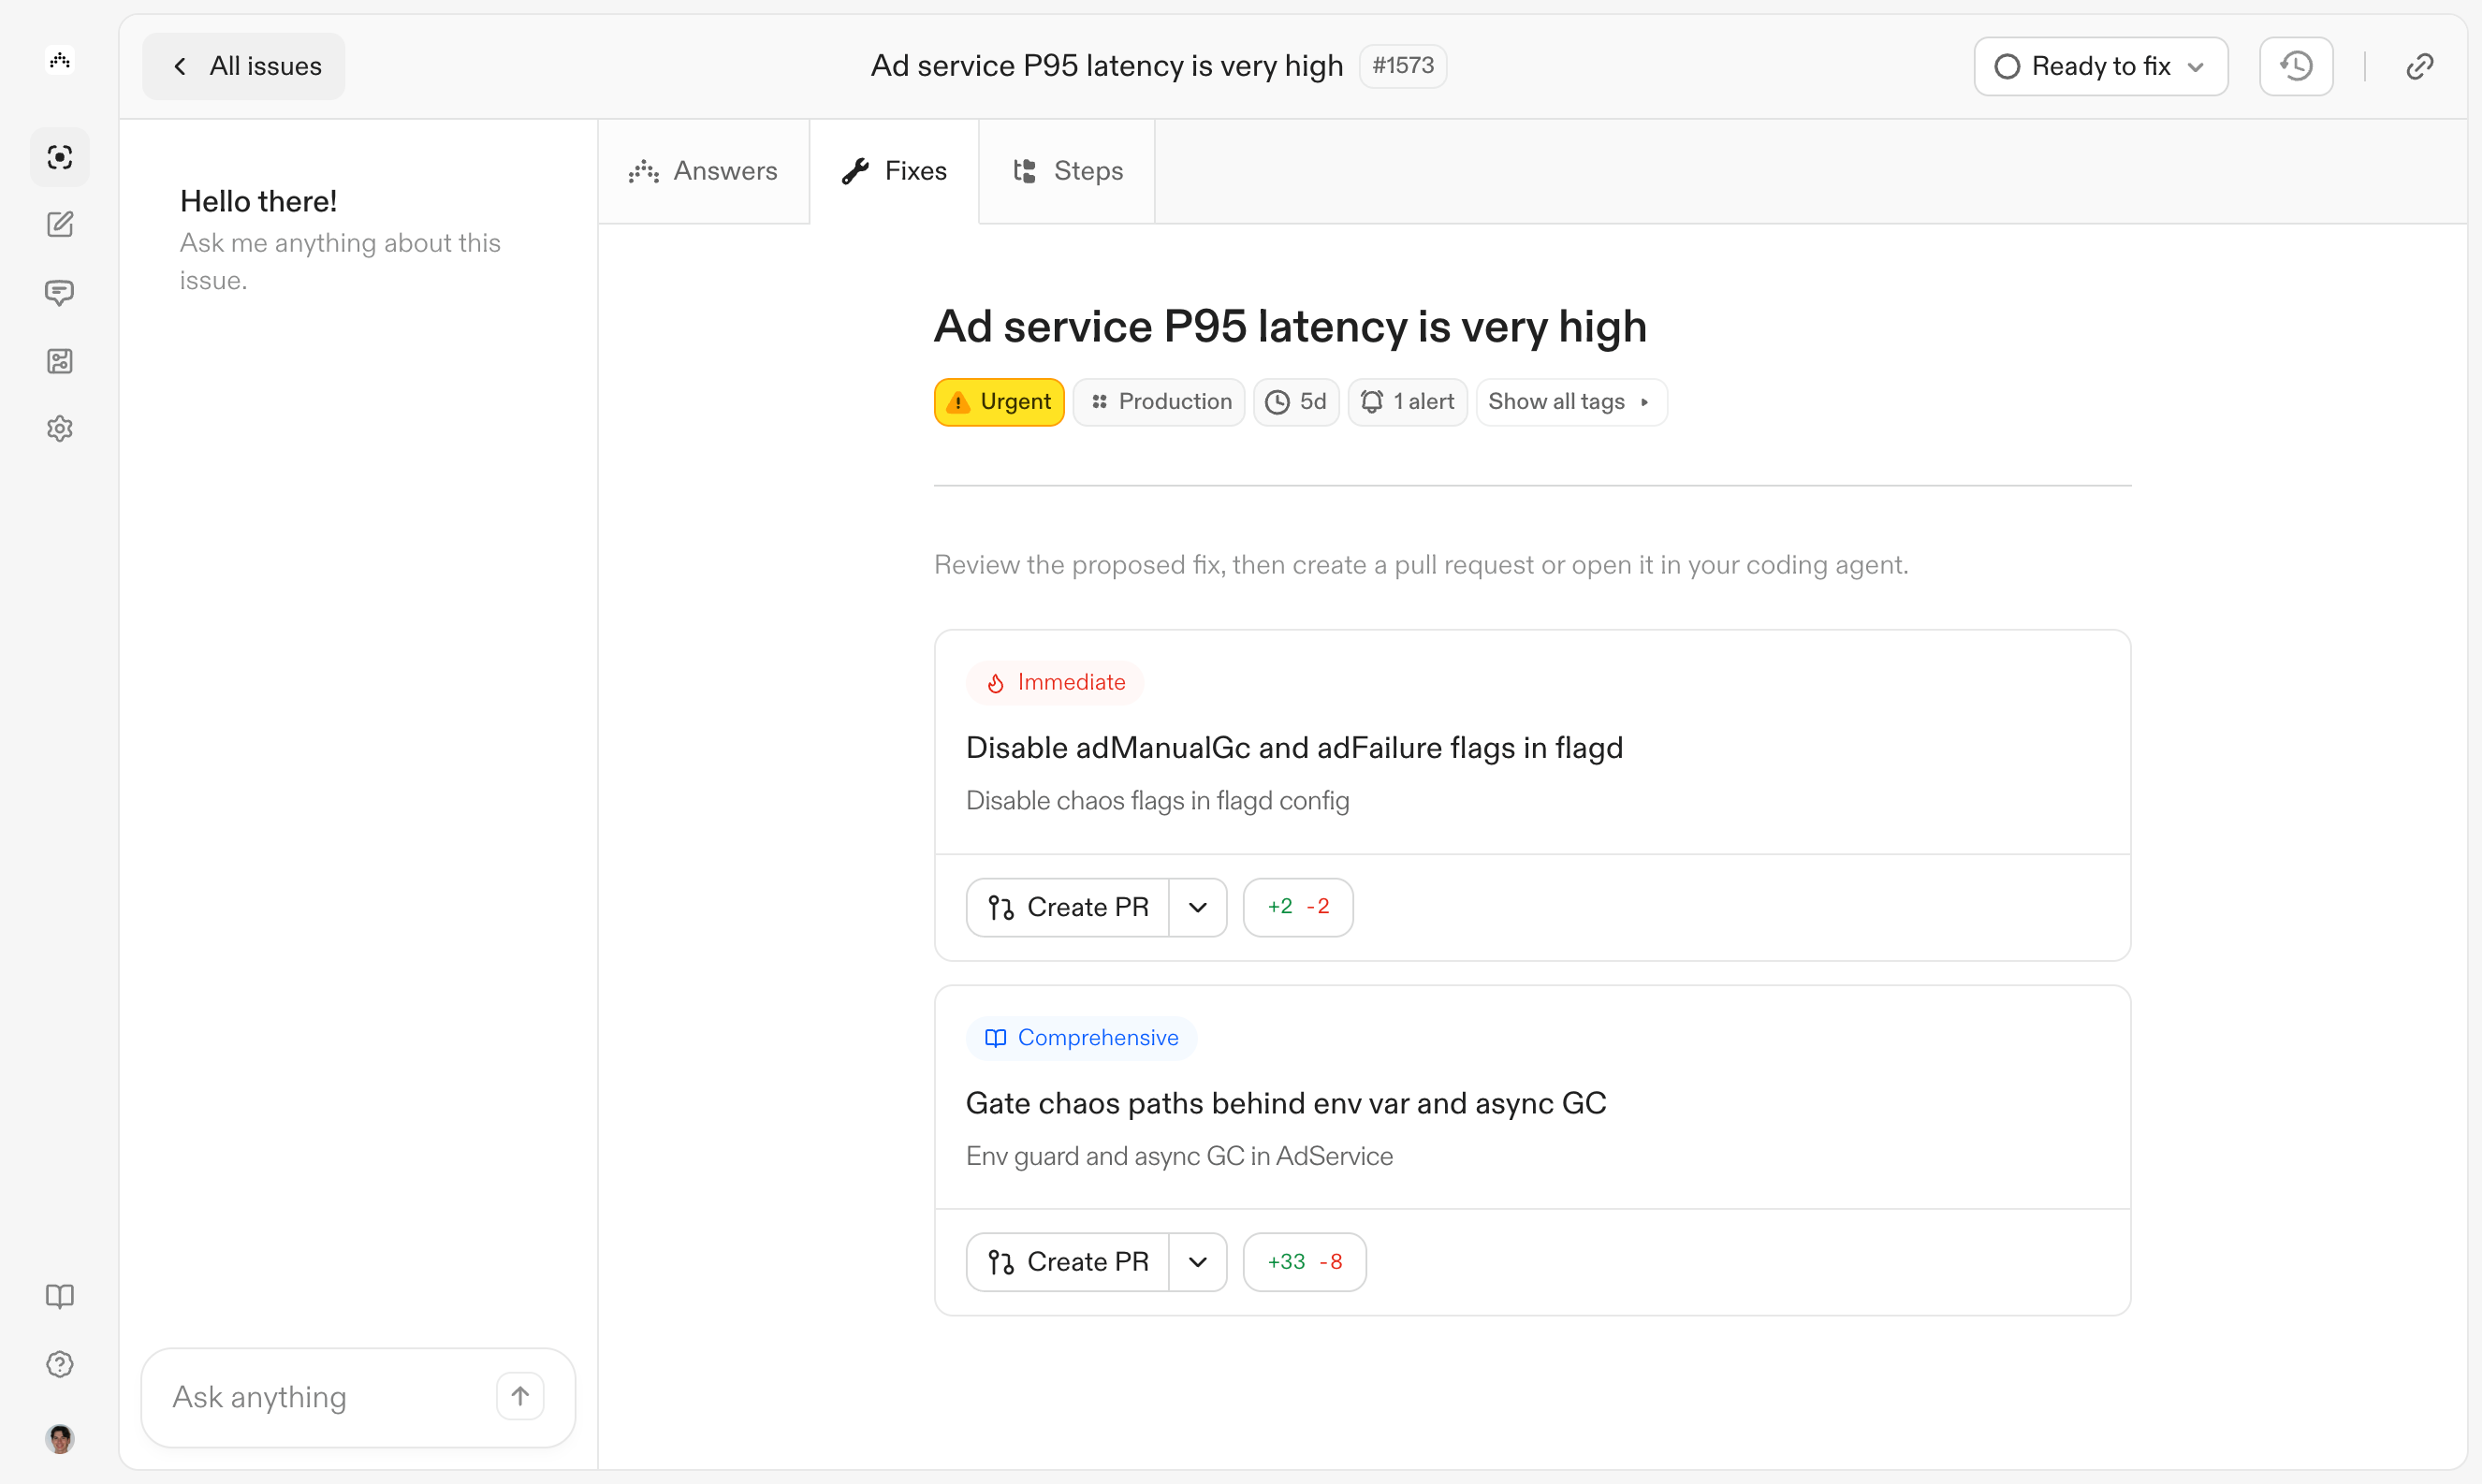Open the Ready to fix status dropdown
Viewport: 2482px width, 1484px height.
pos(2100,65)
